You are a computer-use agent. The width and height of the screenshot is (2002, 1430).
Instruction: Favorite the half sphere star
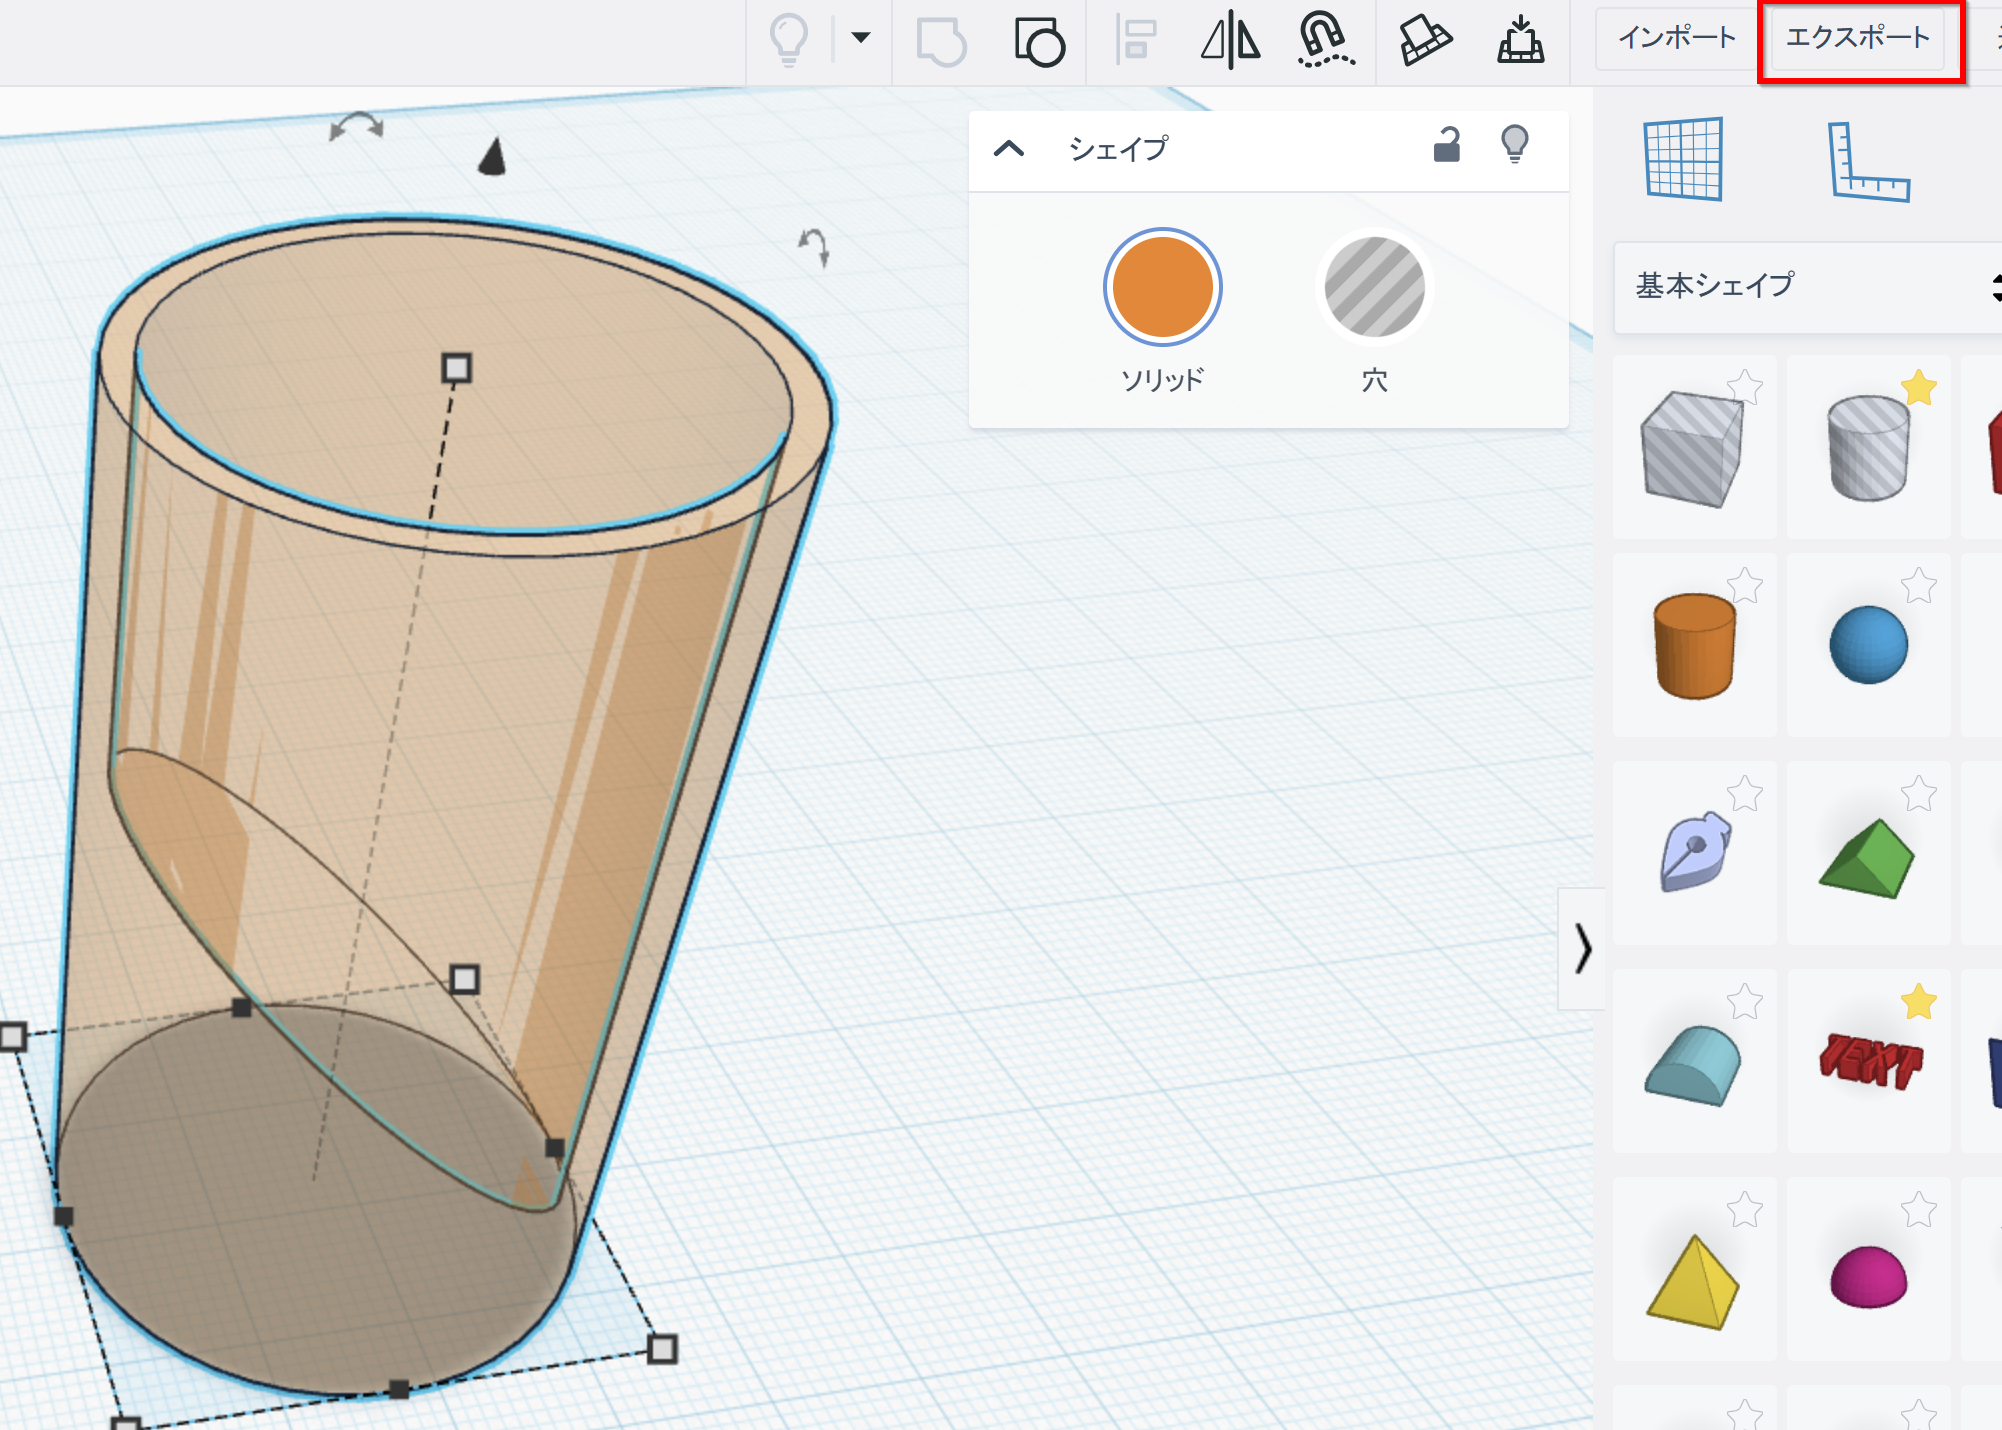click(x=1919, y=1210)
